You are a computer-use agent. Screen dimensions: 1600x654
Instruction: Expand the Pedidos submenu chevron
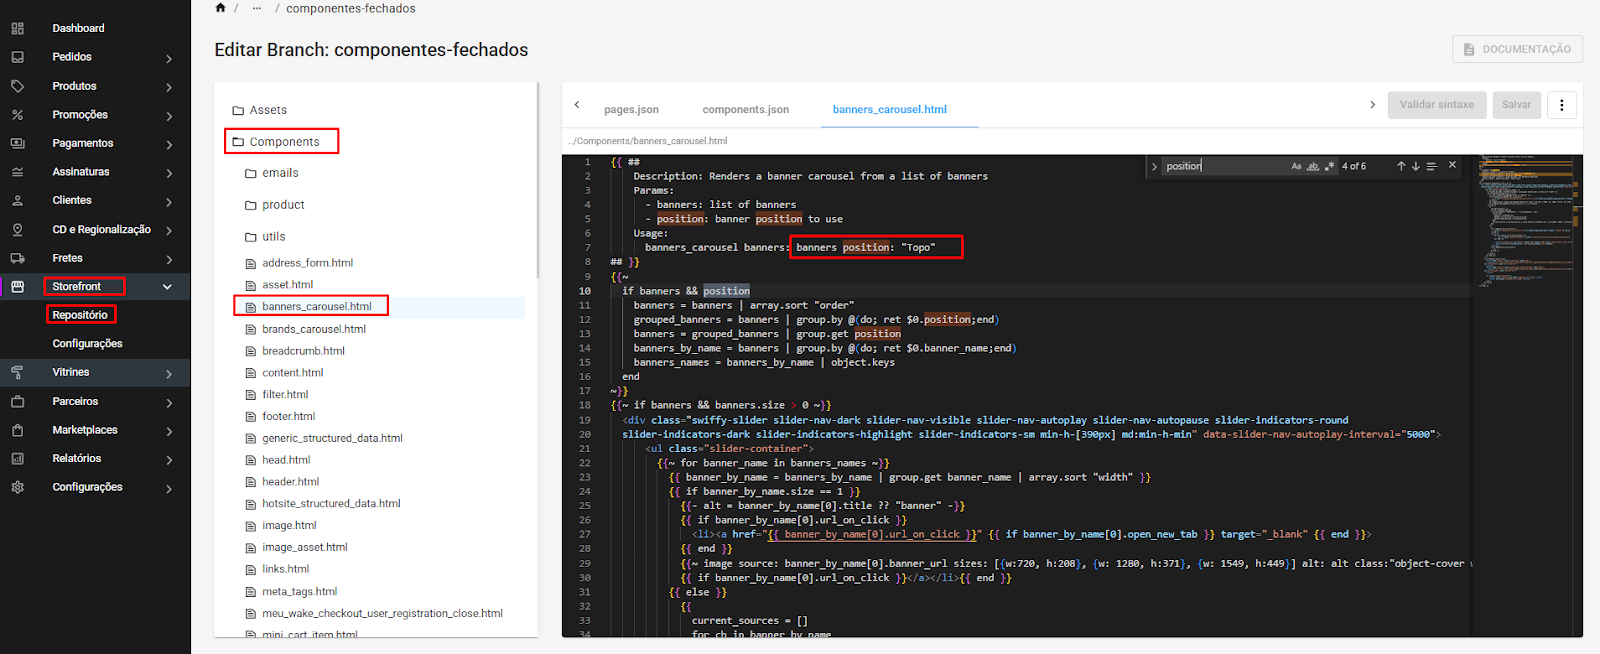coord(169,59)
